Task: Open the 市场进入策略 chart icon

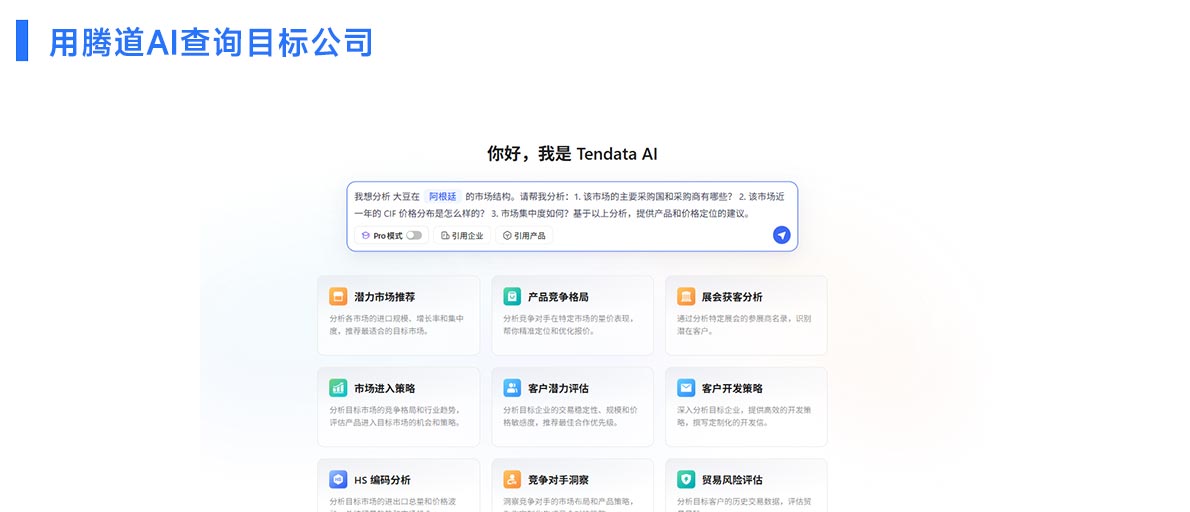Action: [x=338, y=388]
